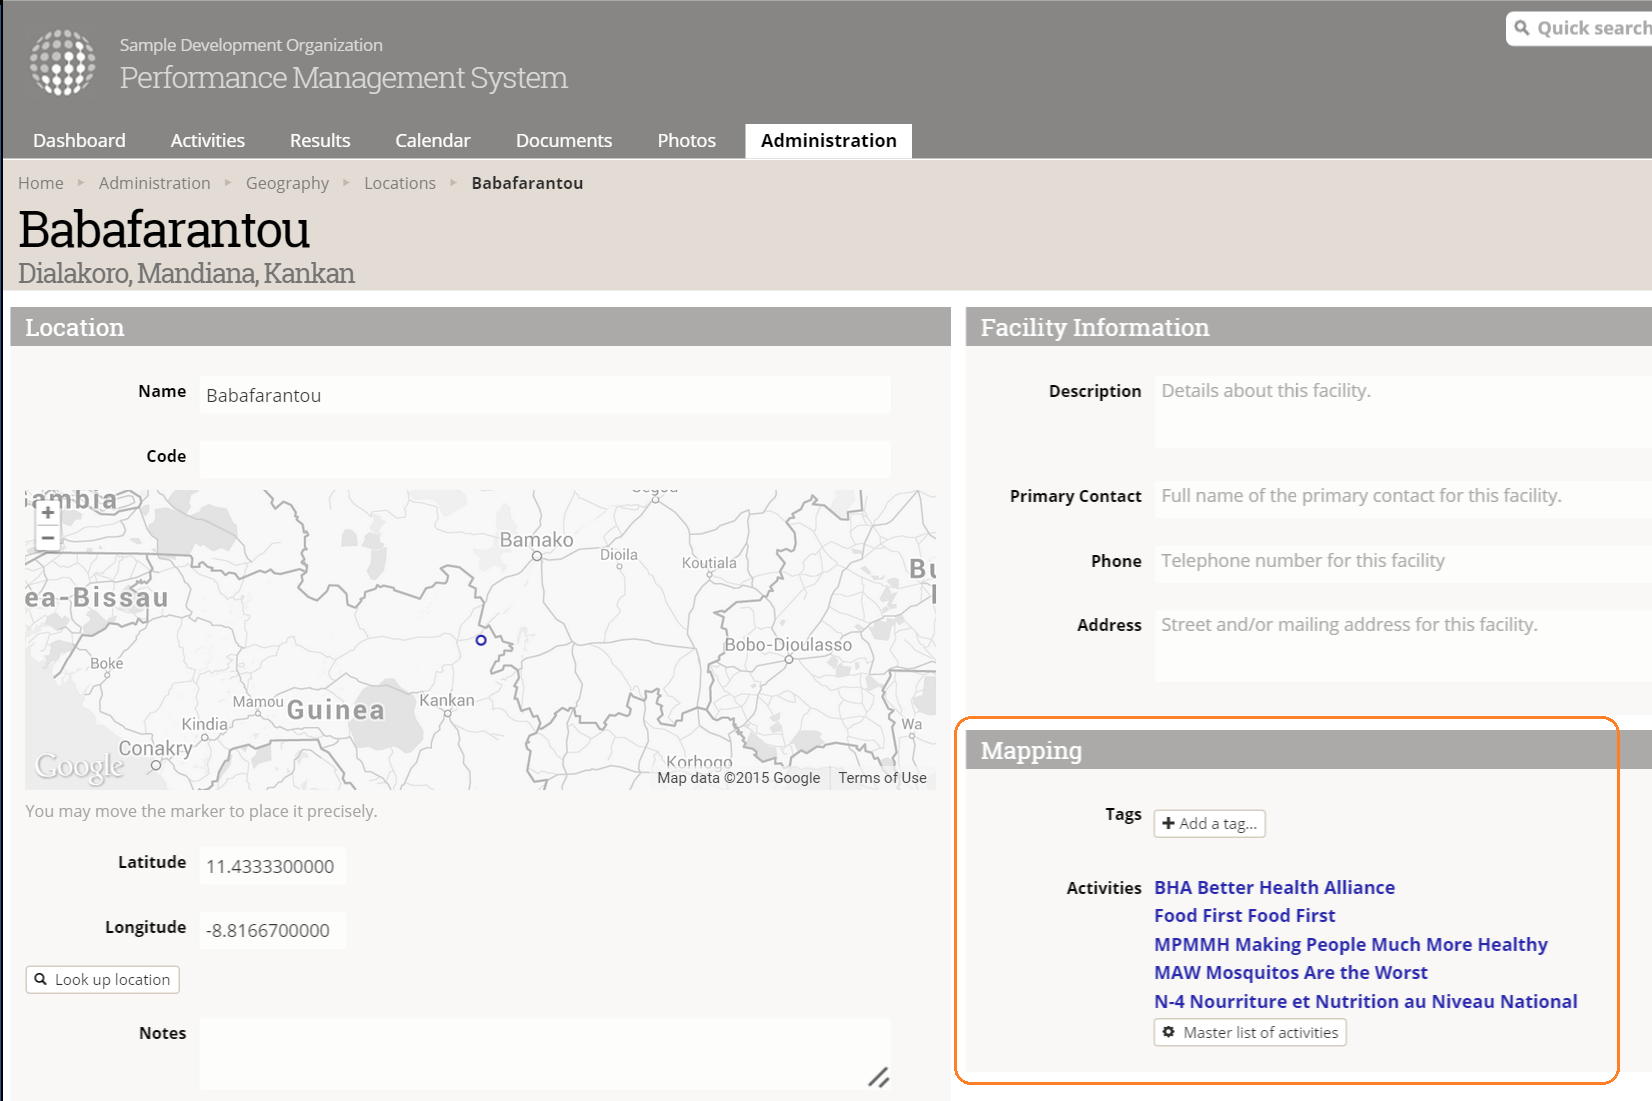The height and width of the screenshot is (1101, 1652).
Task: Click the Description text area
Action: (1403, 412)
